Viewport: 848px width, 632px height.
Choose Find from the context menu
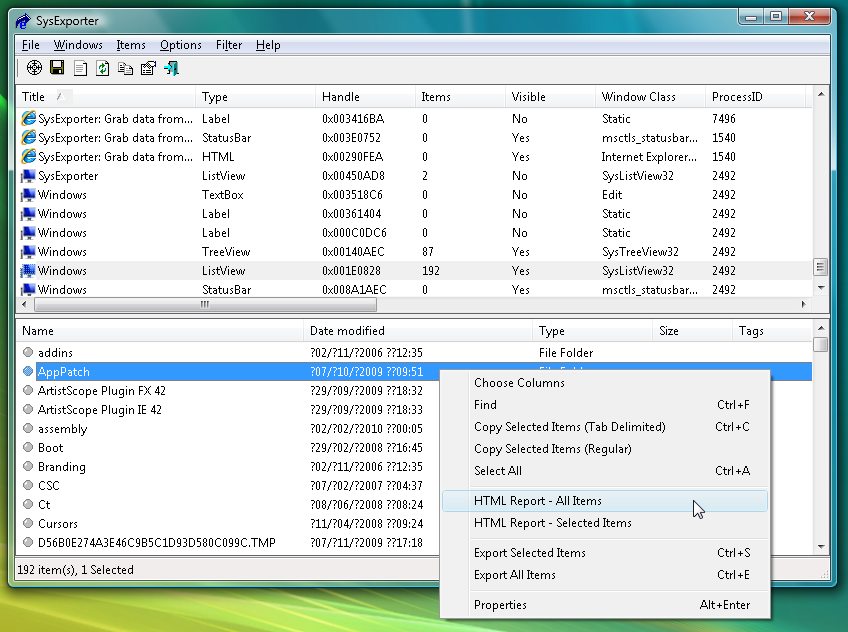point(605,405)
